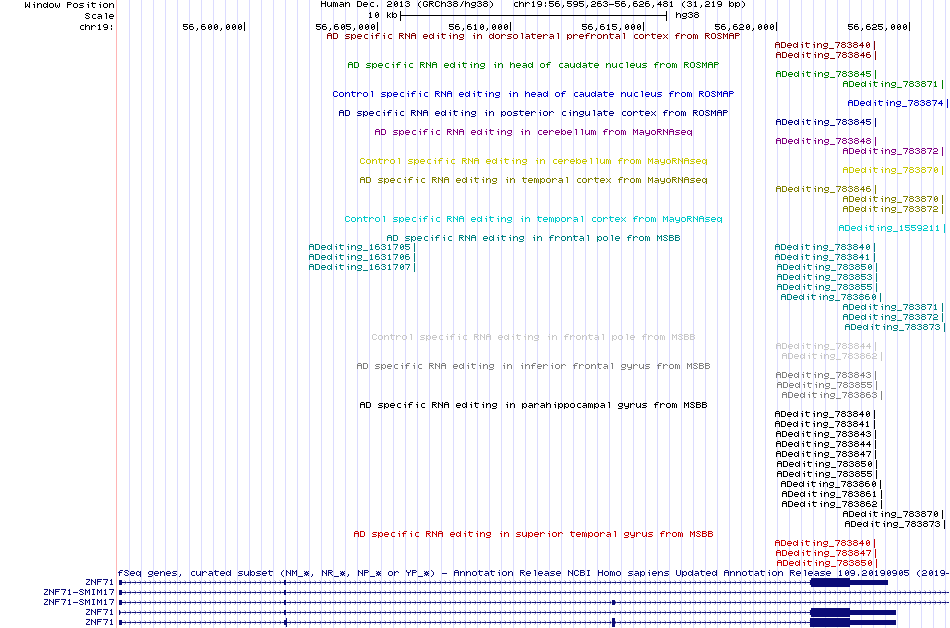The width and height of the screenshot is (950, 628).
Task: Click light gray ADediting_783862 item
Action: click(x=831, y=357)
